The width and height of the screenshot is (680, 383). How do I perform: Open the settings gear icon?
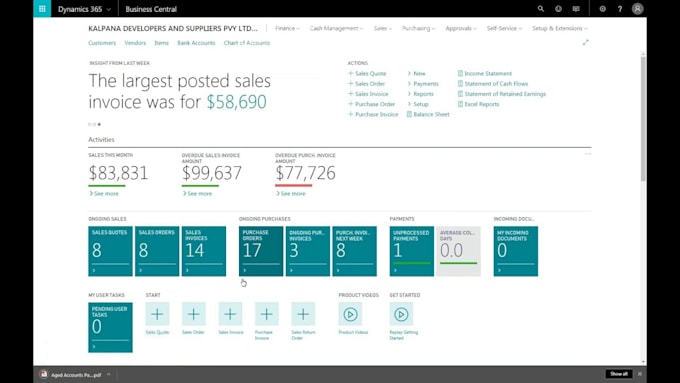[602, 9]
